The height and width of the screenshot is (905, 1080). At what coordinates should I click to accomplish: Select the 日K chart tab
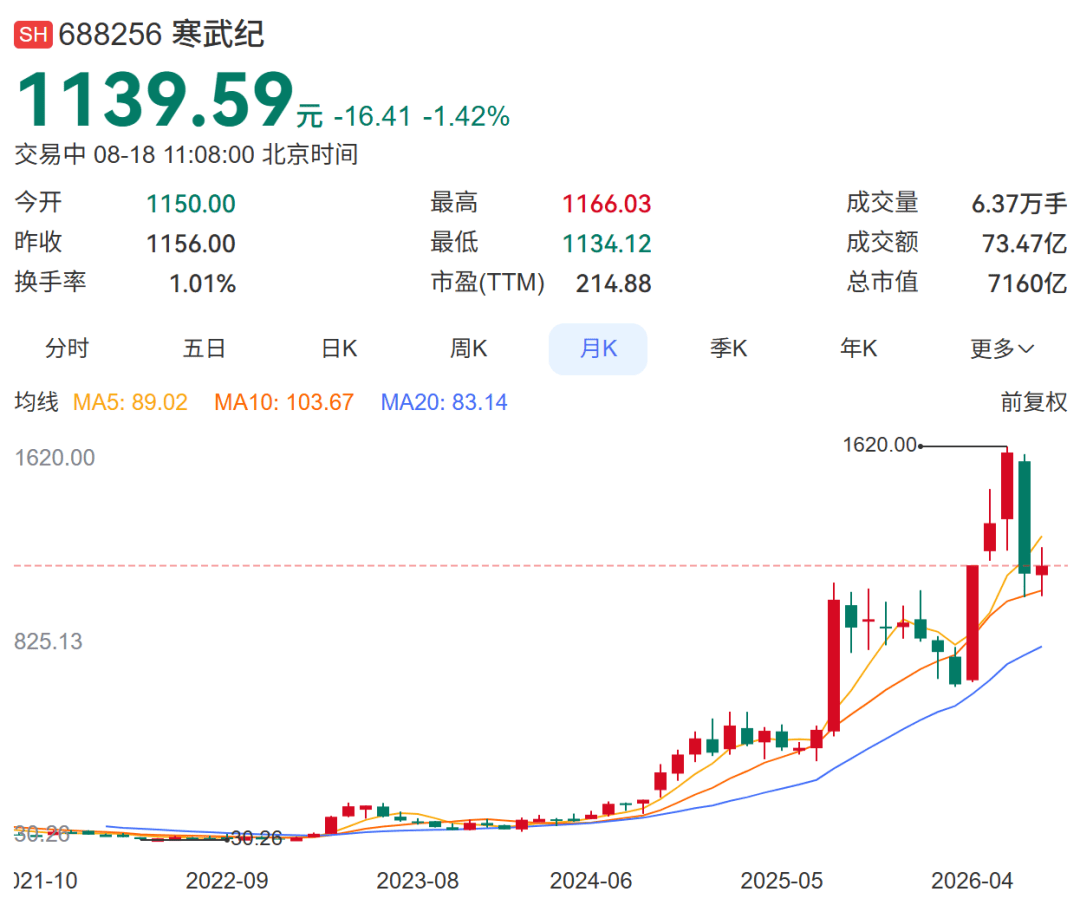click(x=340, y=349)
